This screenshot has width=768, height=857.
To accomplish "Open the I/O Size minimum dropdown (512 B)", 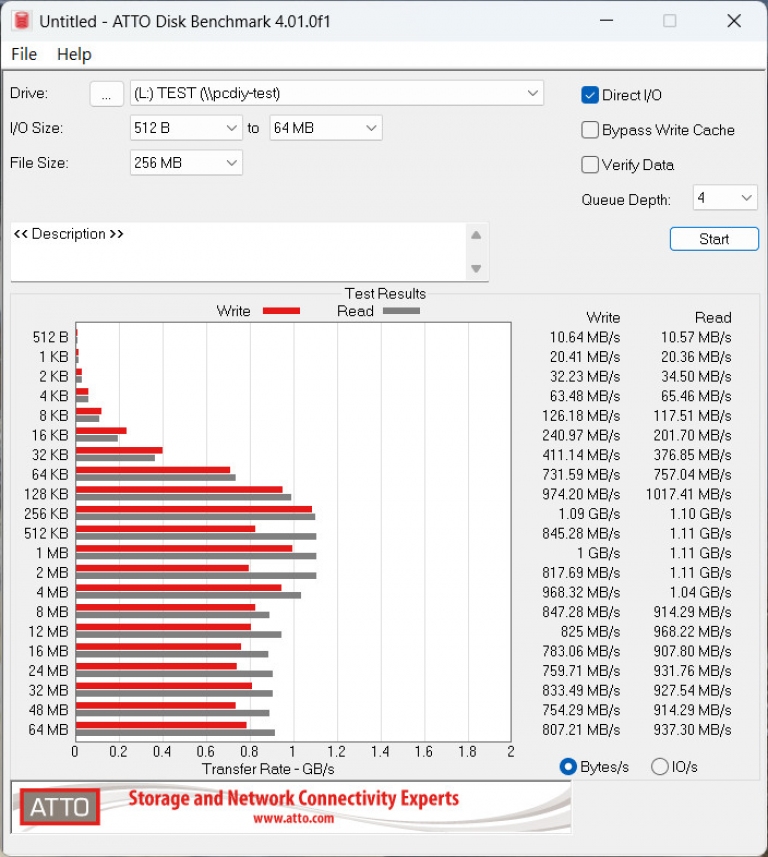I will point(186,128).
